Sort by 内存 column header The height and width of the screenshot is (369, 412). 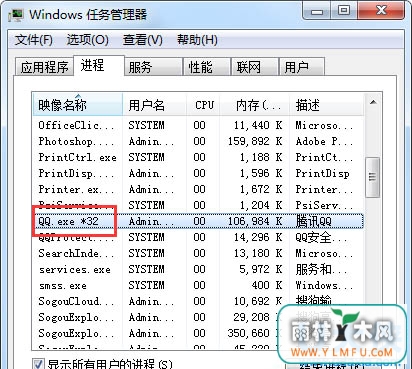click(255, 105)
